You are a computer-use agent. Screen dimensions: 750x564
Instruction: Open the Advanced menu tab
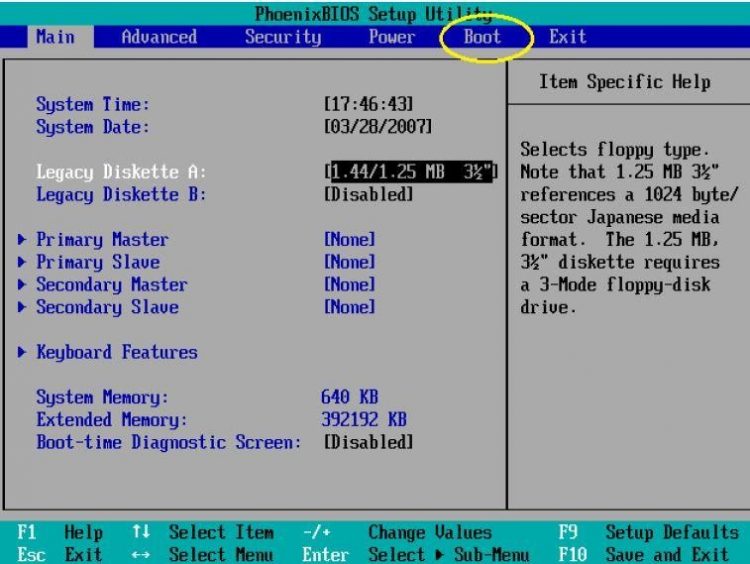click(x=159, y=37)
